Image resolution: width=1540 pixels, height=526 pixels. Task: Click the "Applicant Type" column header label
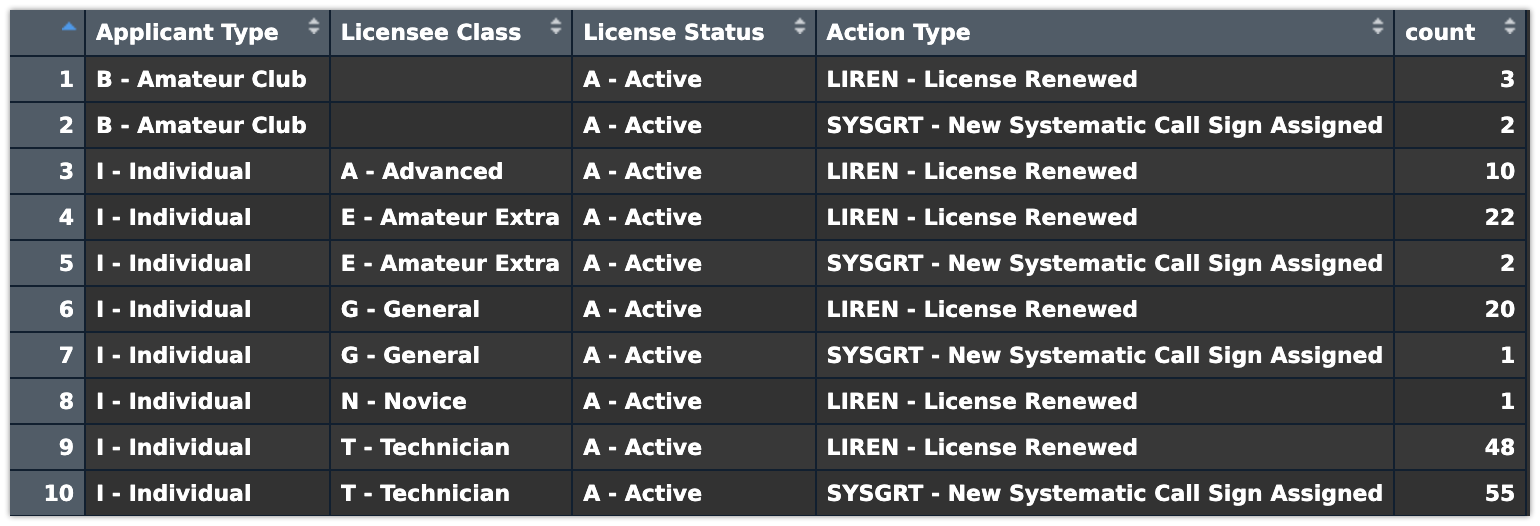tap(187, 32)
